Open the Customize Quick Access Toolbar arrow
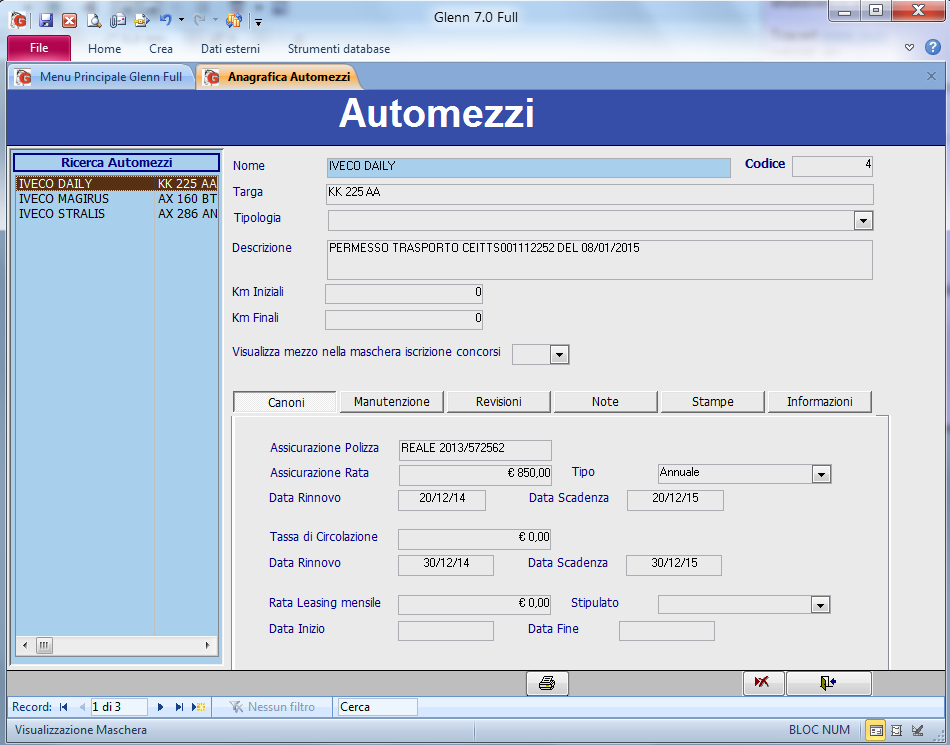Image resolution: width=950 pixels, height=745 pixels. click(x=258, y=22)
